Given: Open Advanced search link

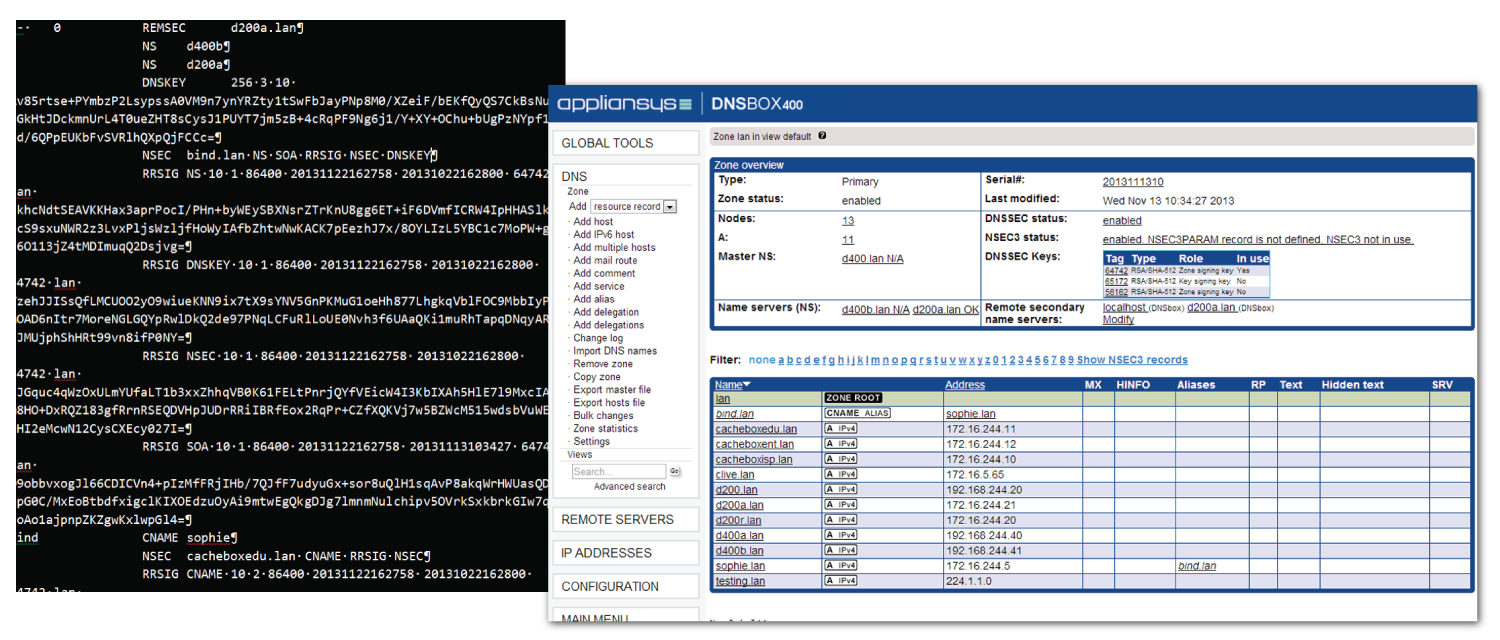Looking at the screenshot, I should [x=629, y=487].
